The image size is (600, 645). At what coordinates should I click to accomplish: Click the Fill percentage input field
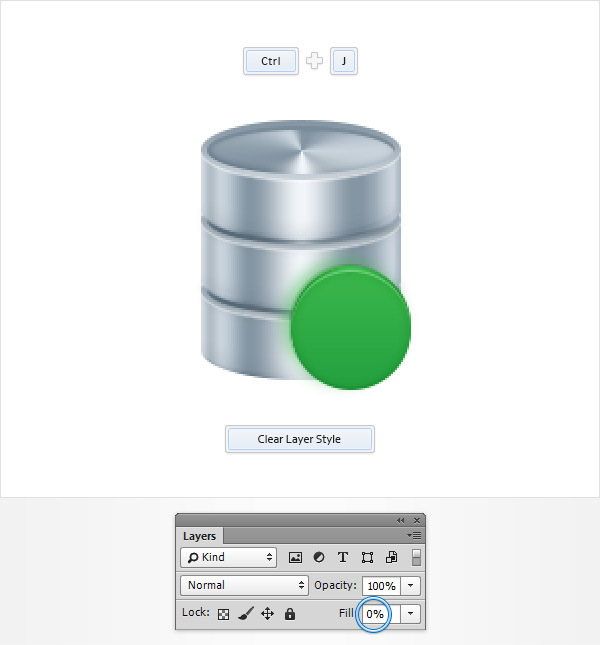[375, 614]
